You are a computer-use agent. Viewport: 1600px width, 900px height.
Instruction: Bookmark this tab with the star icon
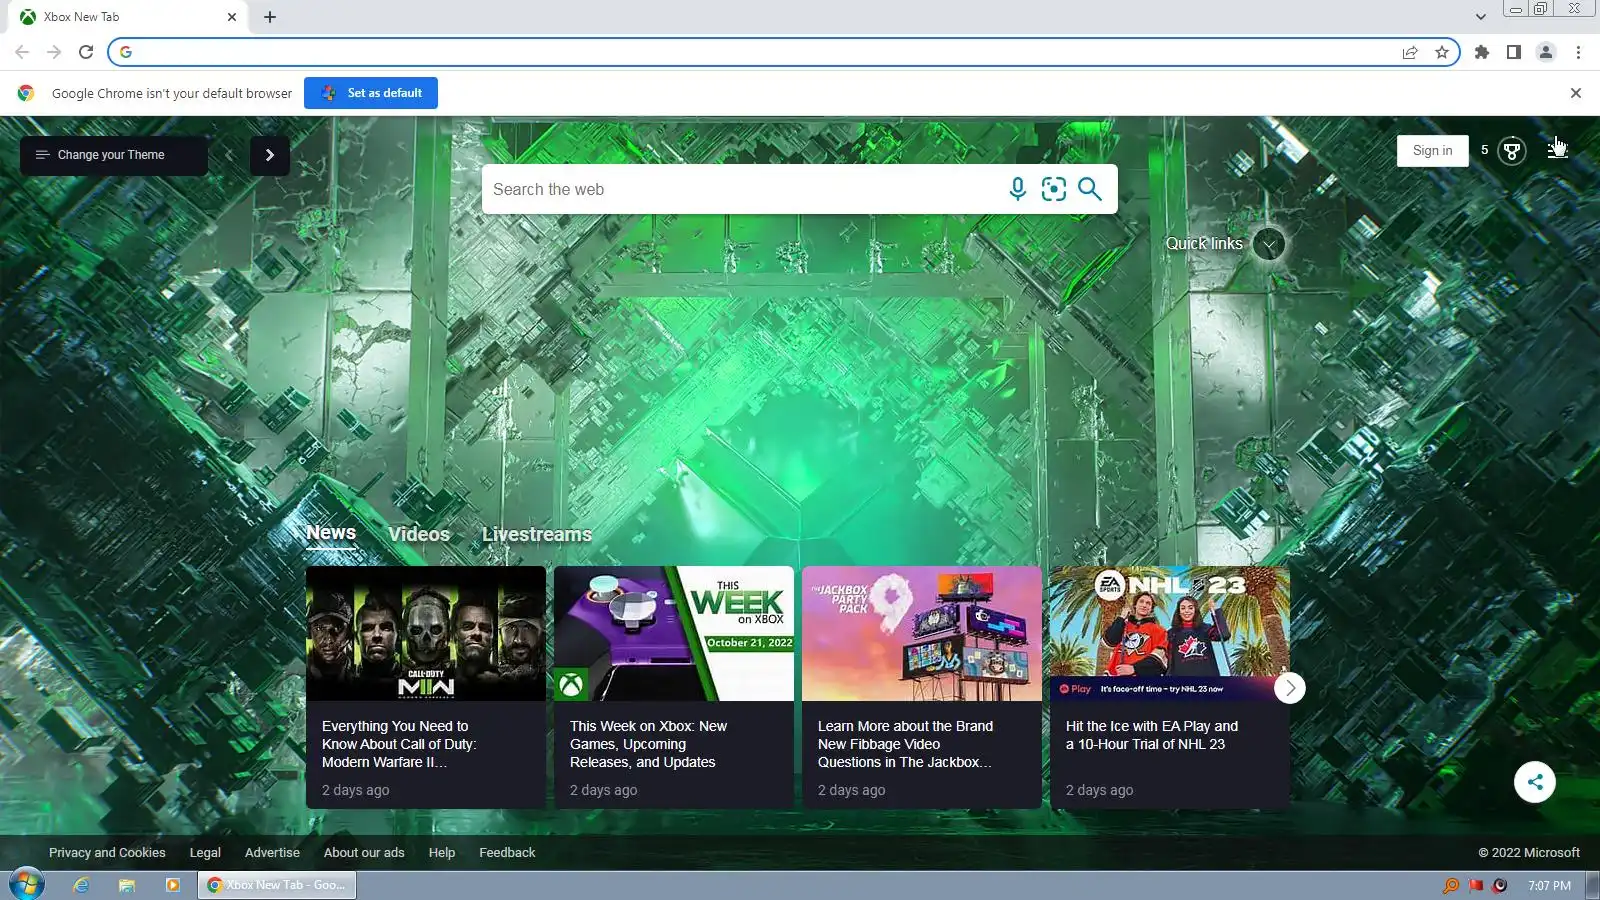(1442, 52)
